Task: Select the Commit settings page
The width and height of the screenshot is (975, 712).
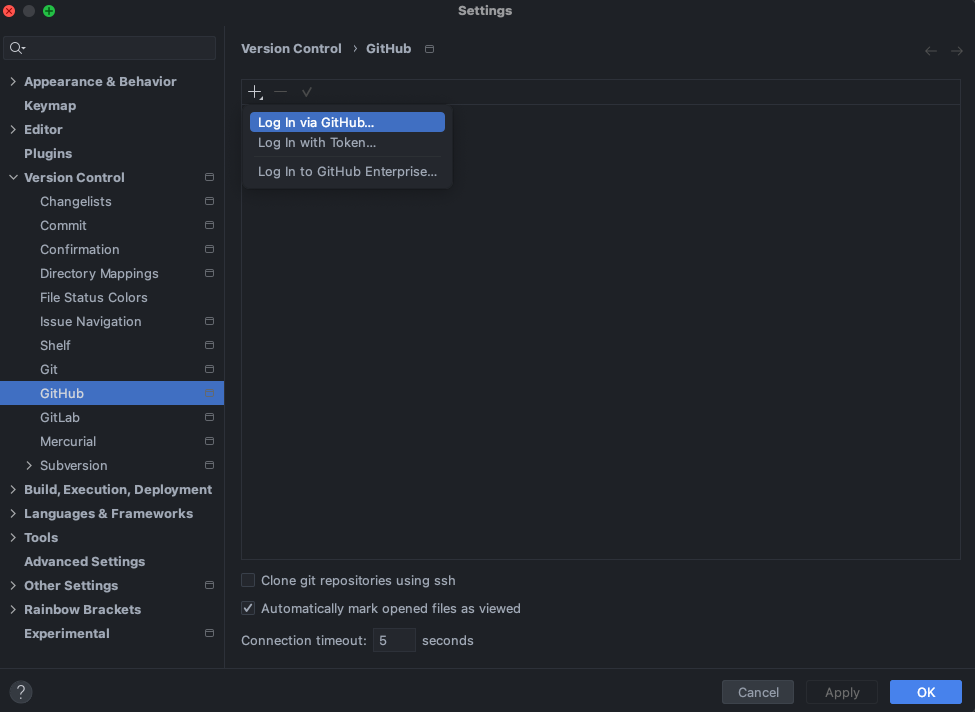Action: coord(63,225)
